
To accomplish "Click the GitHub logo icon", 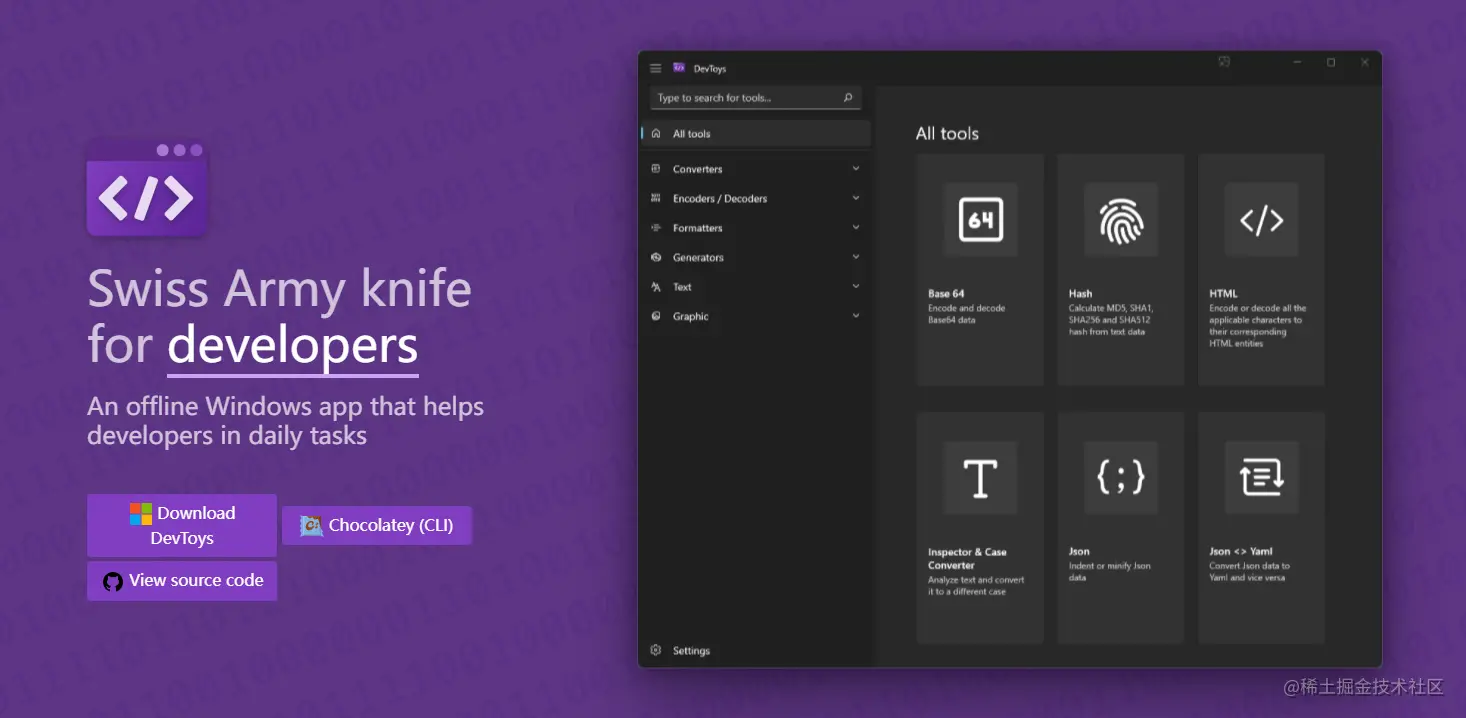I will tap(113, 581).
